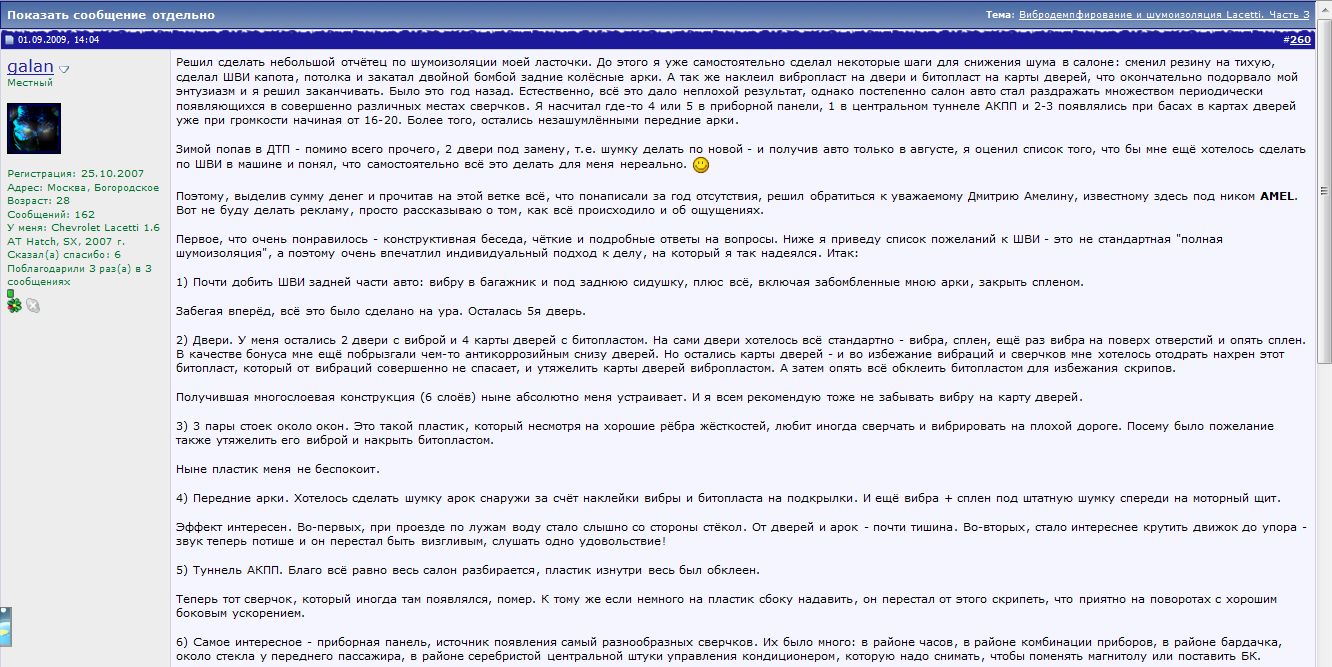Click the green reputation bar indicator
The height and width of the screenshot is (667, 1332).
pyautogui.click(x=10, y=294)
